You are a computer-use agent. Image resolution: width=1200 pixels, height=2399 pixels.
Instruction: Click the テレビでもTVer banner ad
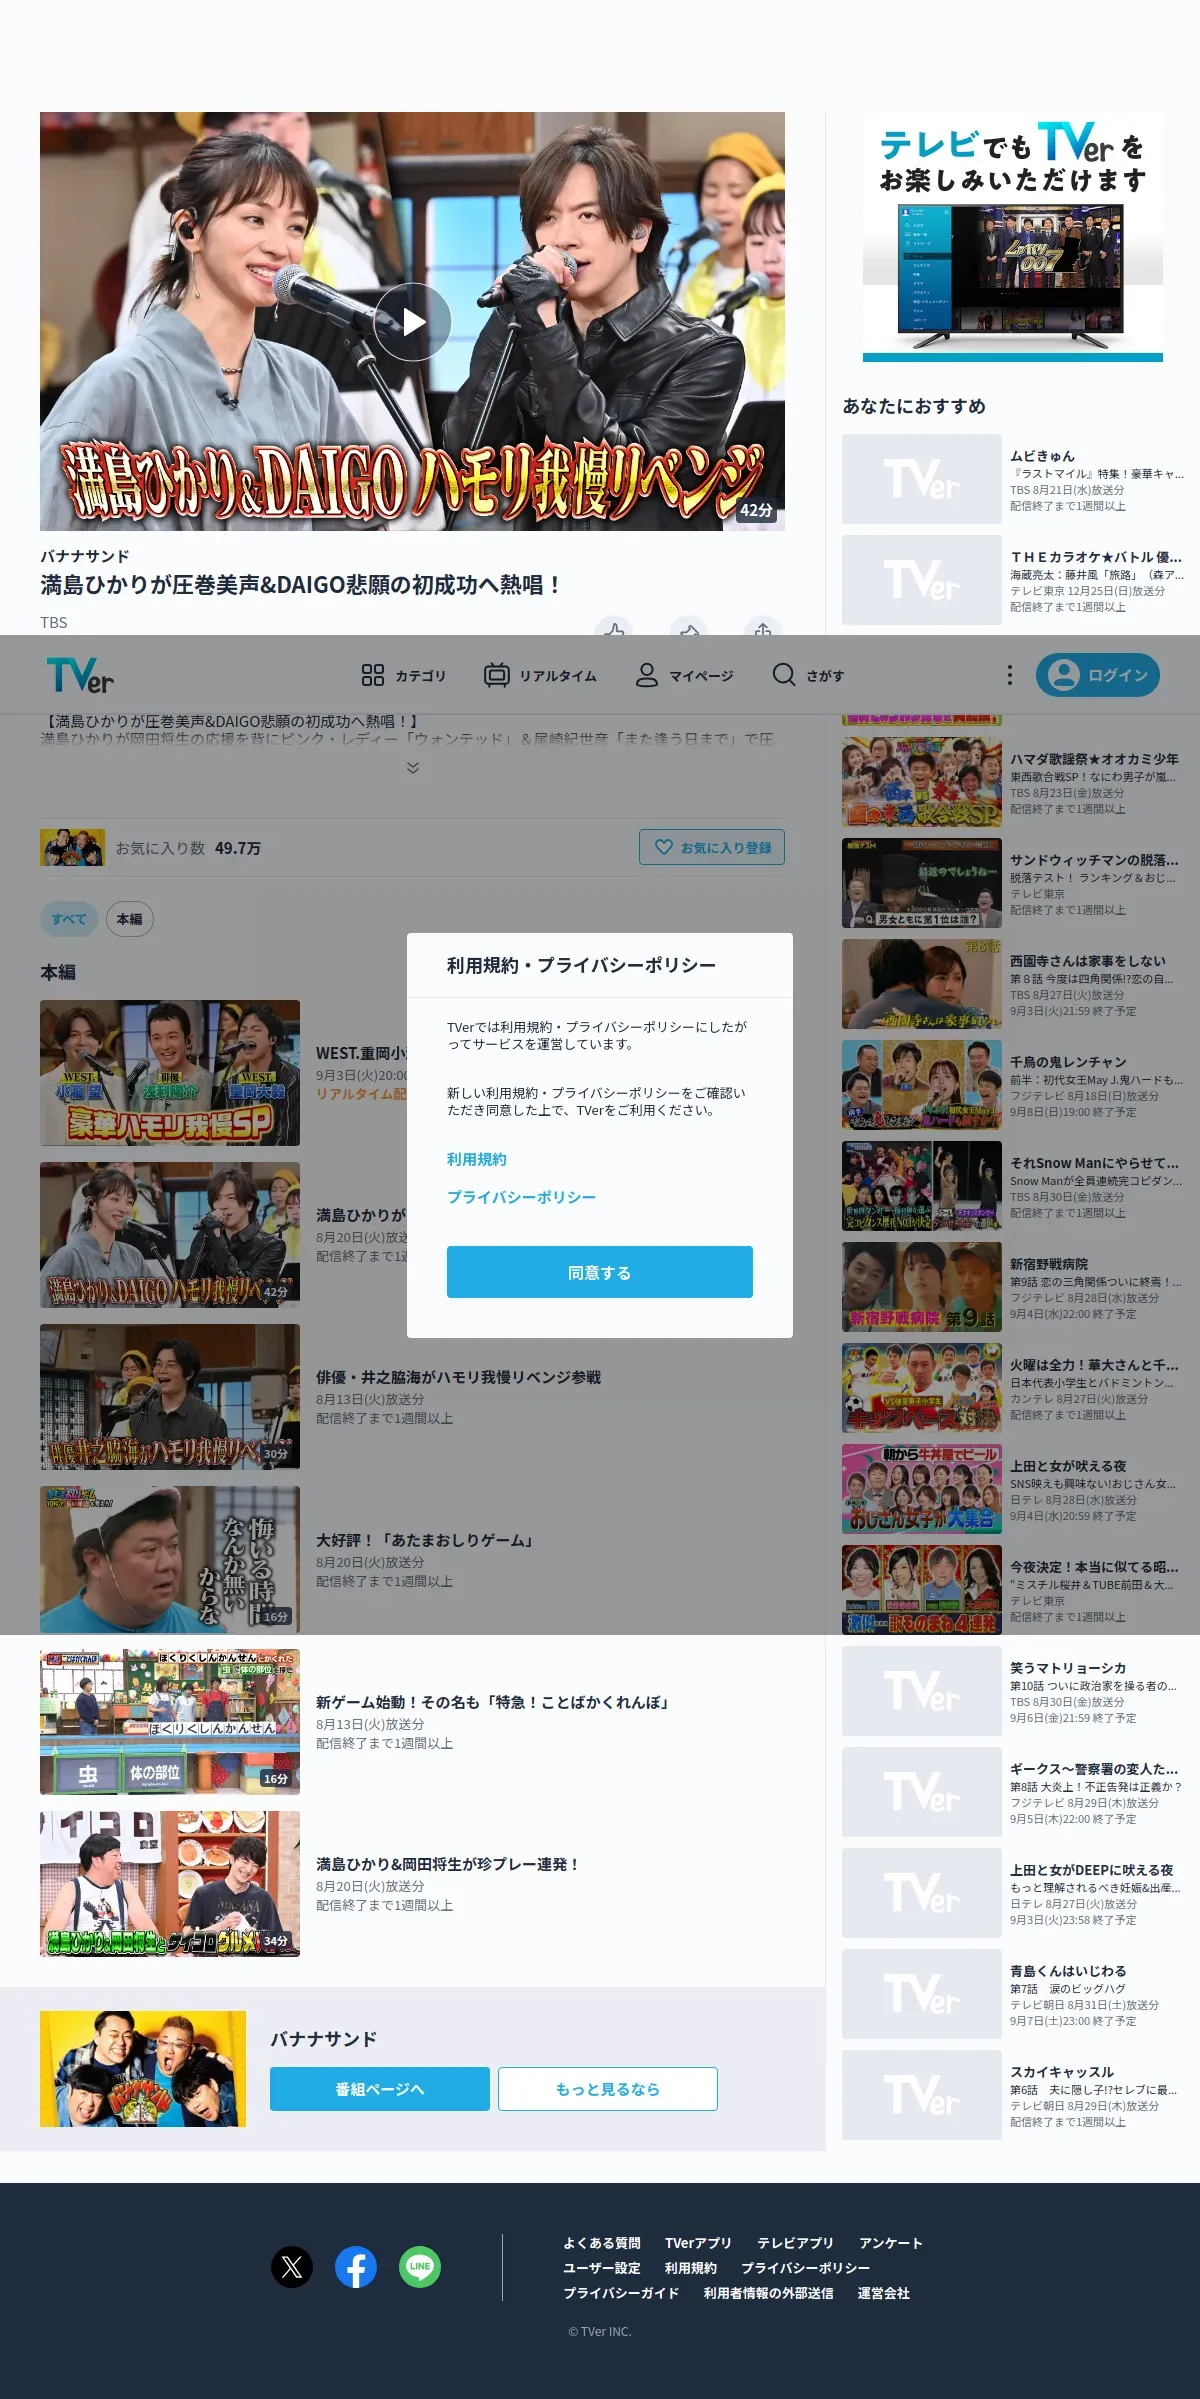click(1013, 237)
